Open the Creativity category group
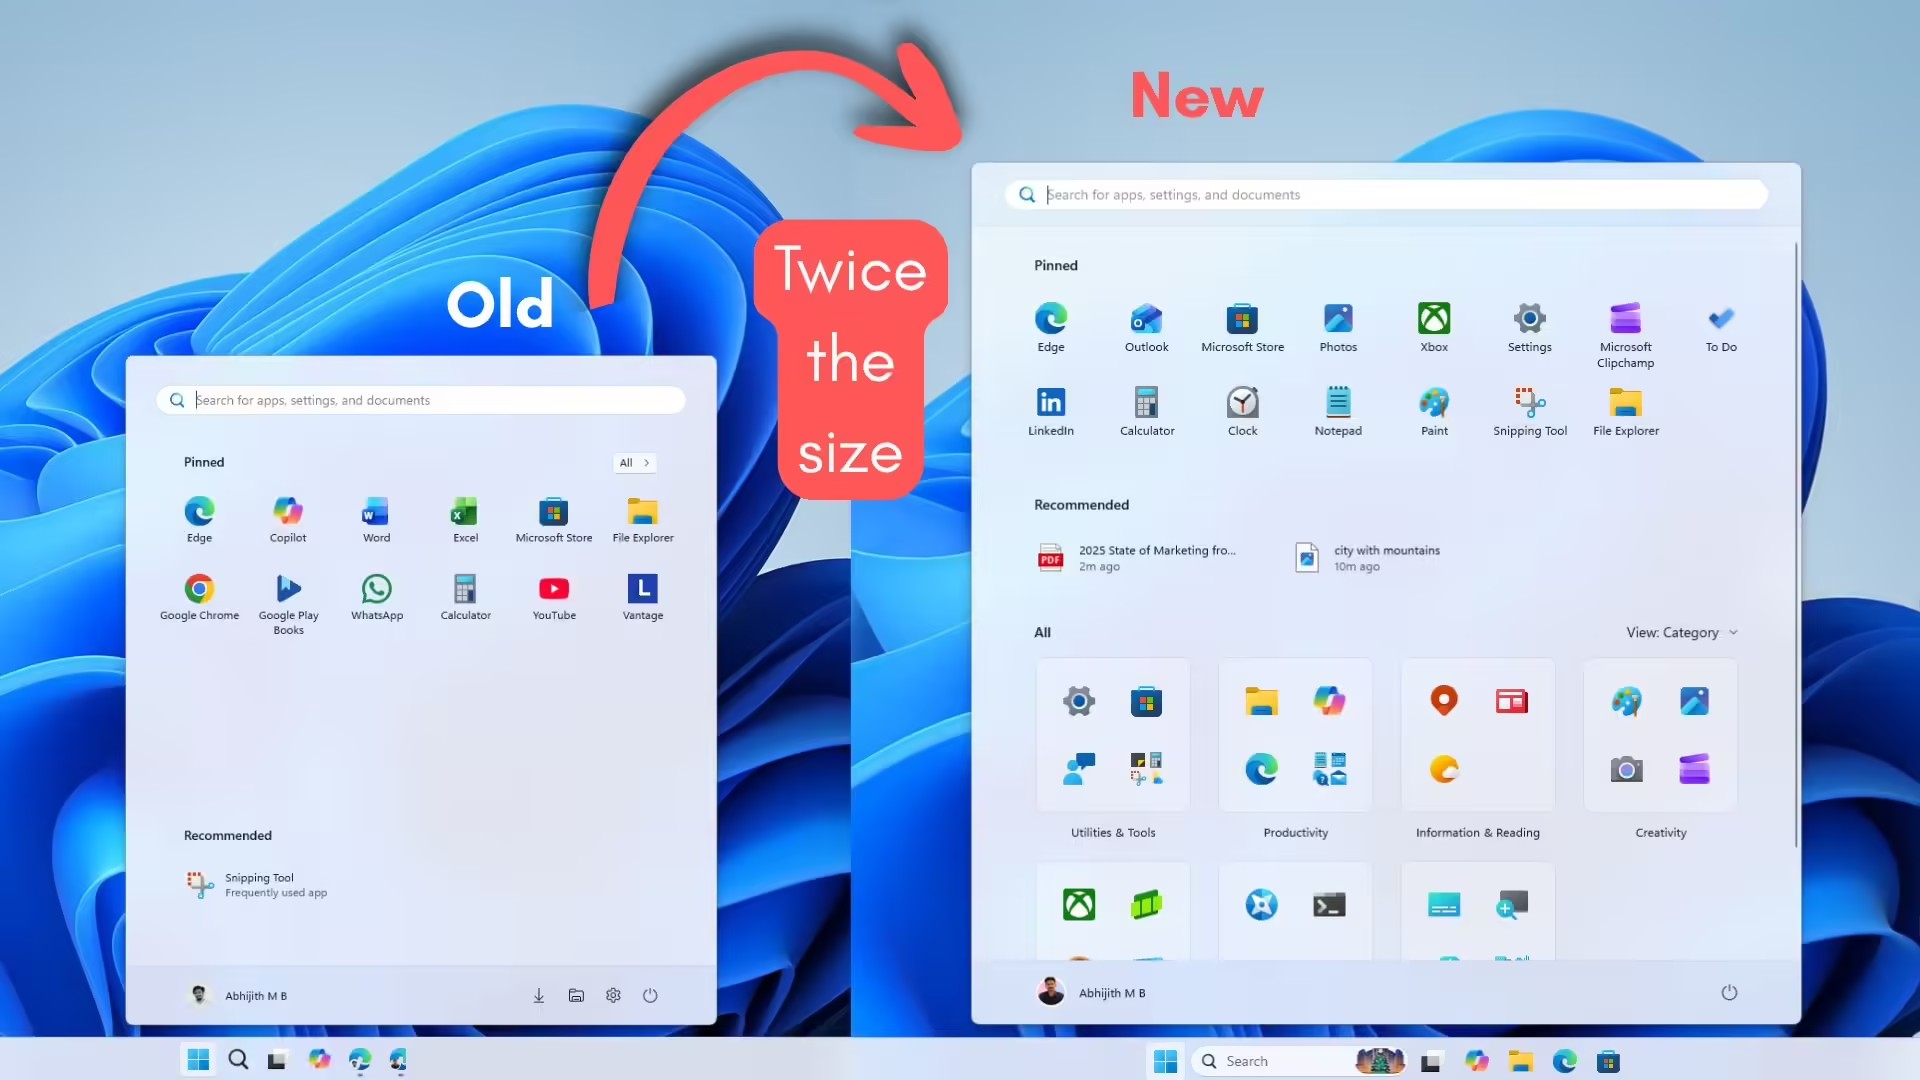 (x=1660, y=735)
